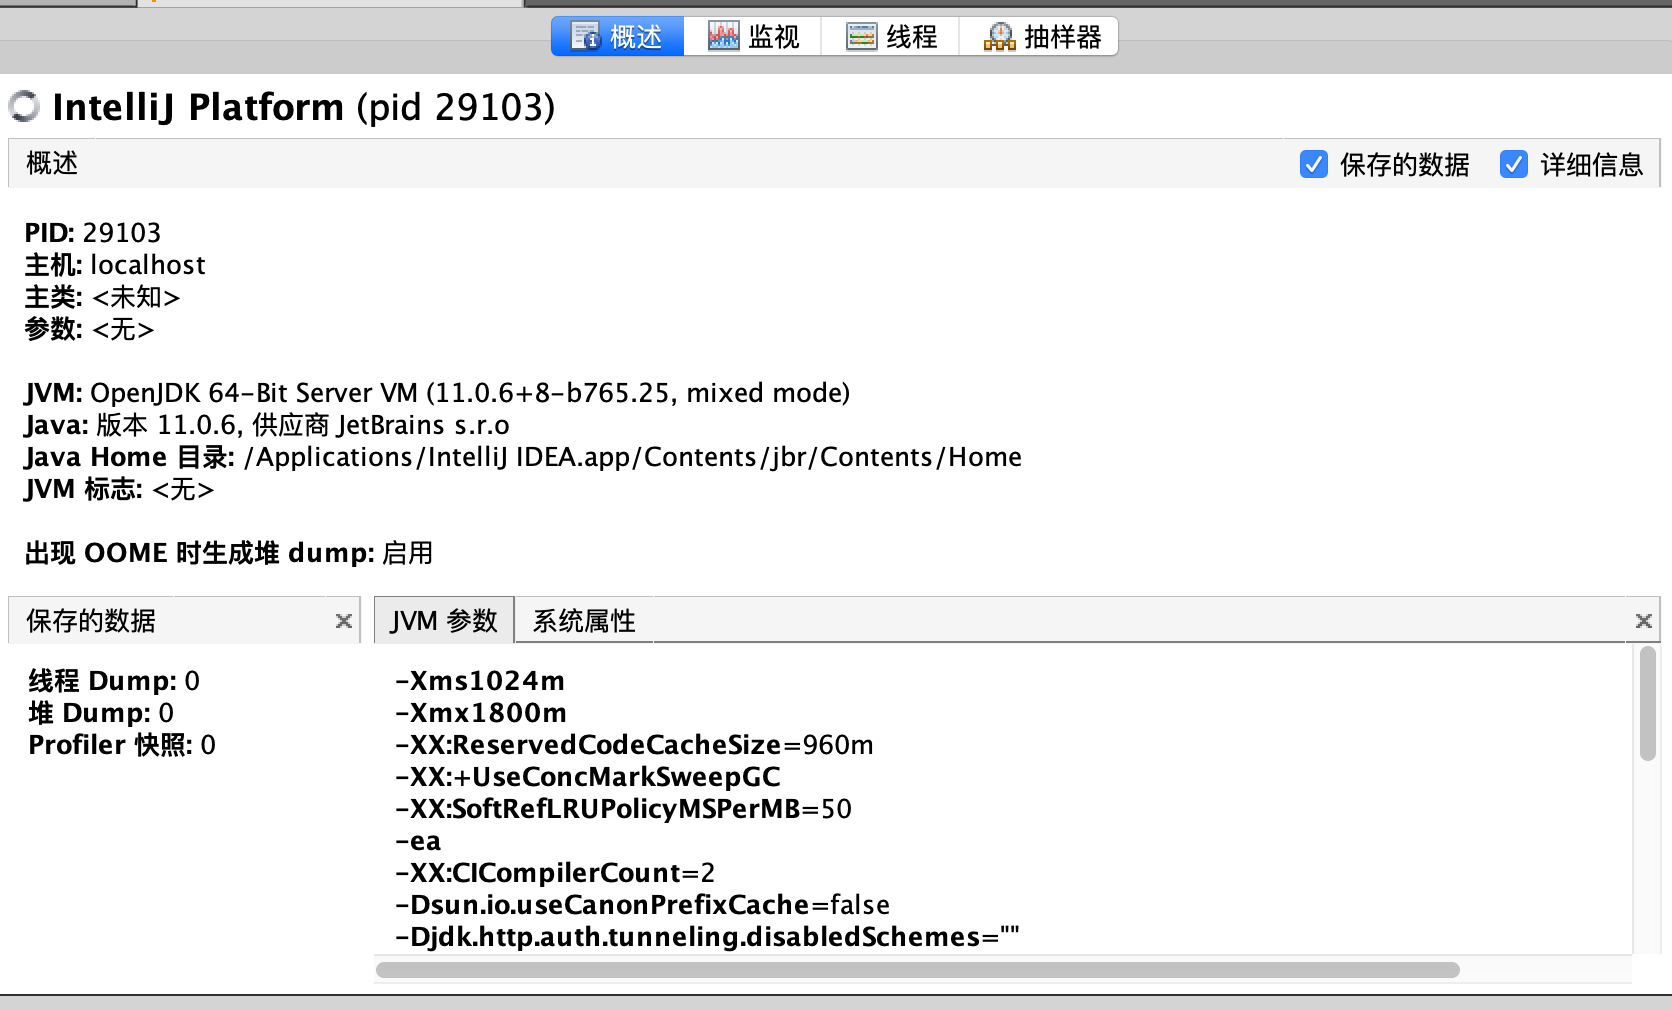Switch to the 系统属性 tab
This screenshot has height=1010, width=1672.
[x=584, y=621]
